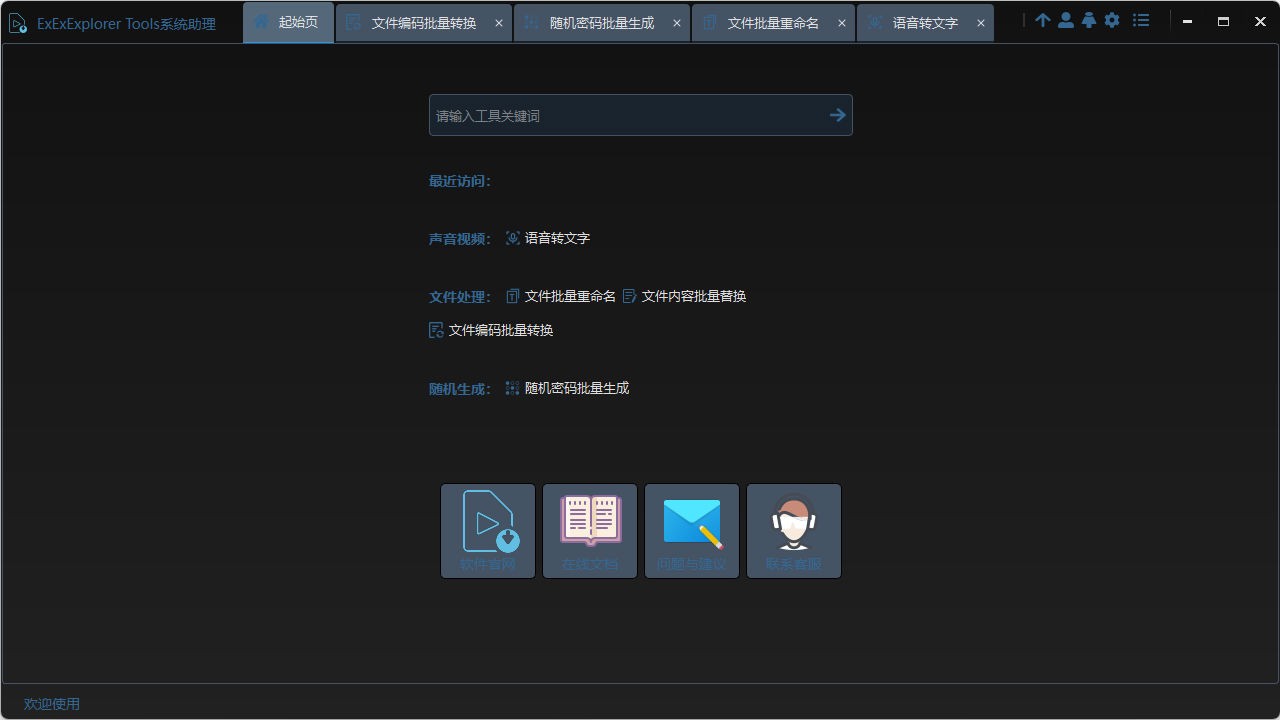Select the 随机密码批量生成 tab

point(594,21)
